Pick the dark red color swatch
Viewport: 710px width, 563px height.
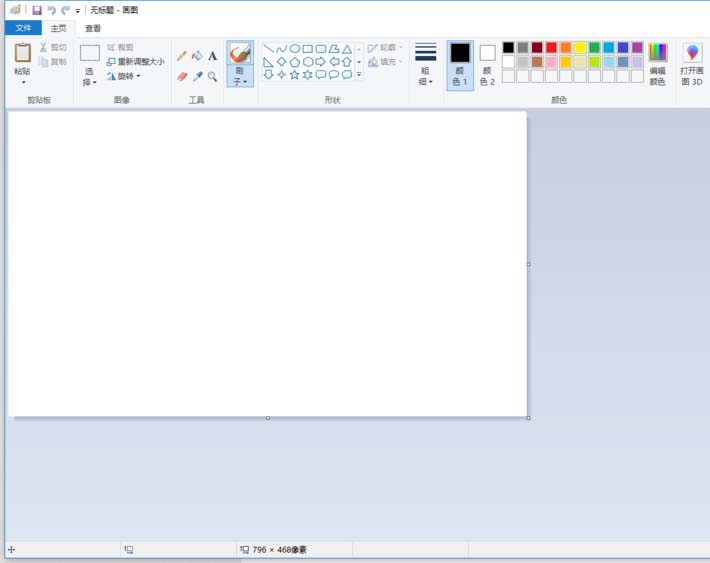tap(537, 48)
